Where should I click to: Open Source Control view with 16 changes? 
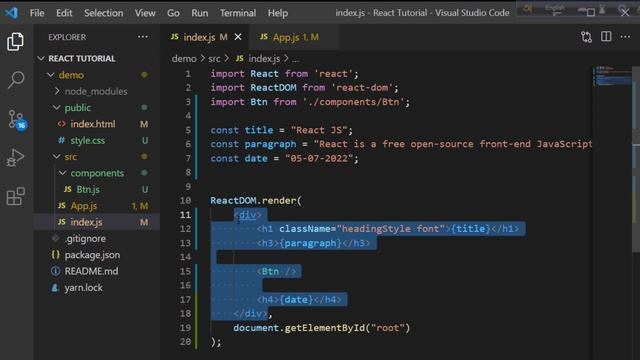pos(16,119)
